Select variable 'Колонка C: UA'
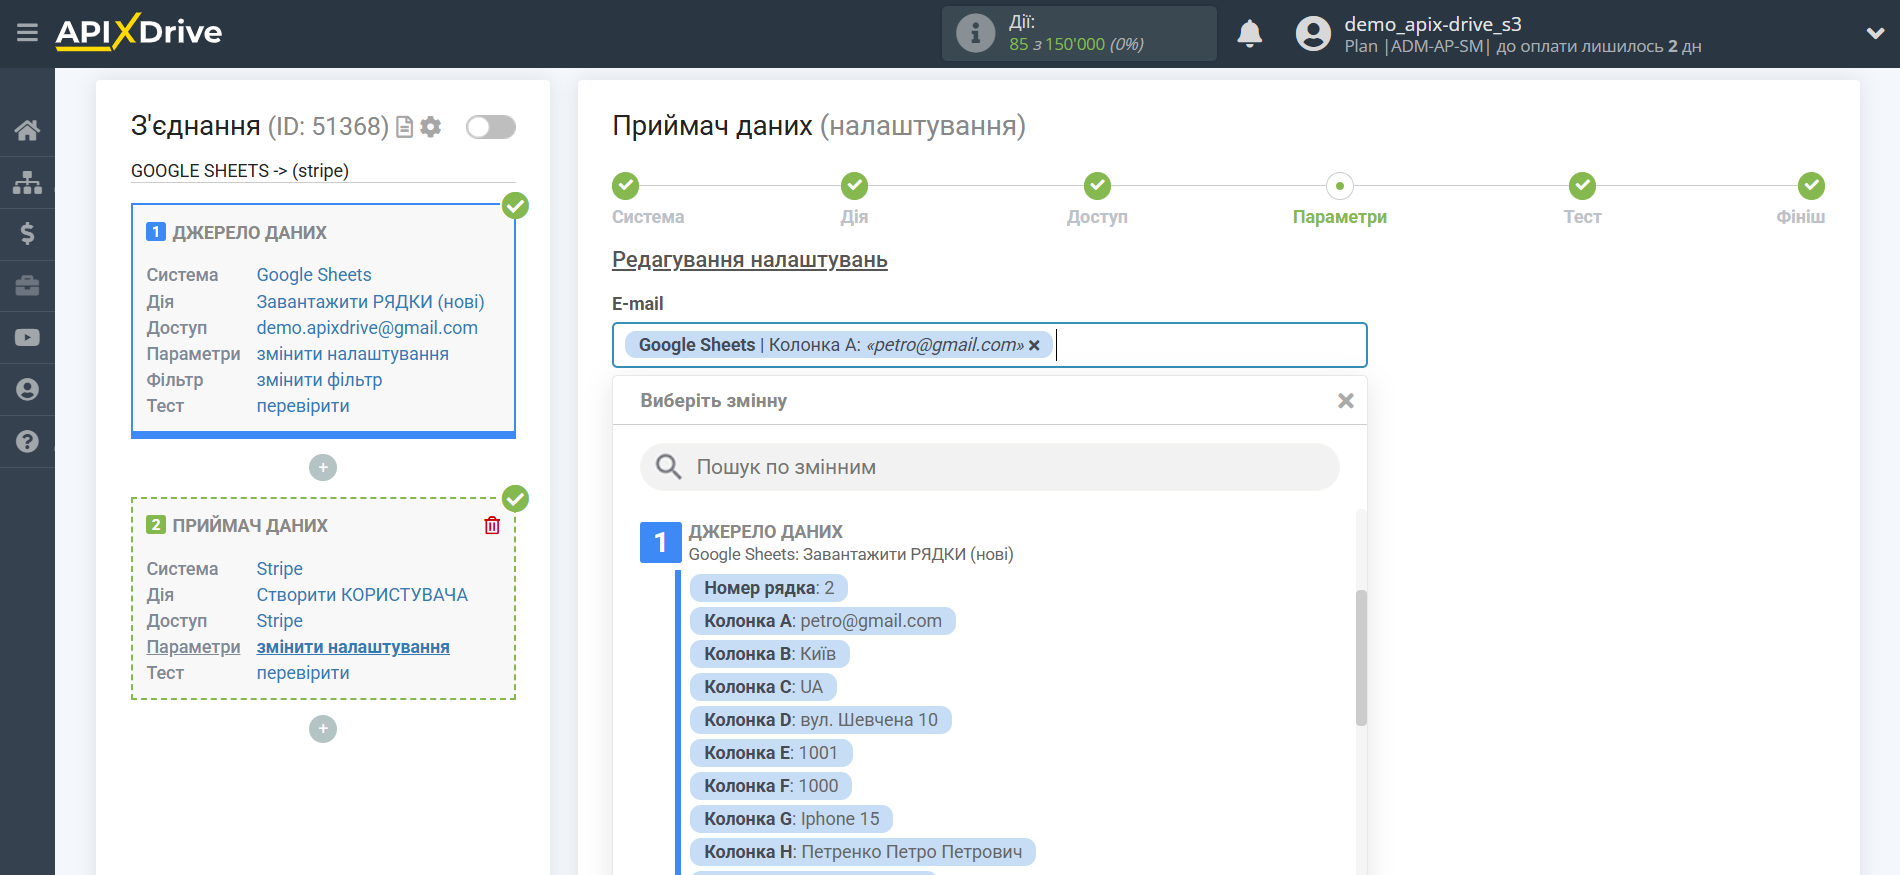This screenshot has width=1900, height=875. (x=763, y=687)
